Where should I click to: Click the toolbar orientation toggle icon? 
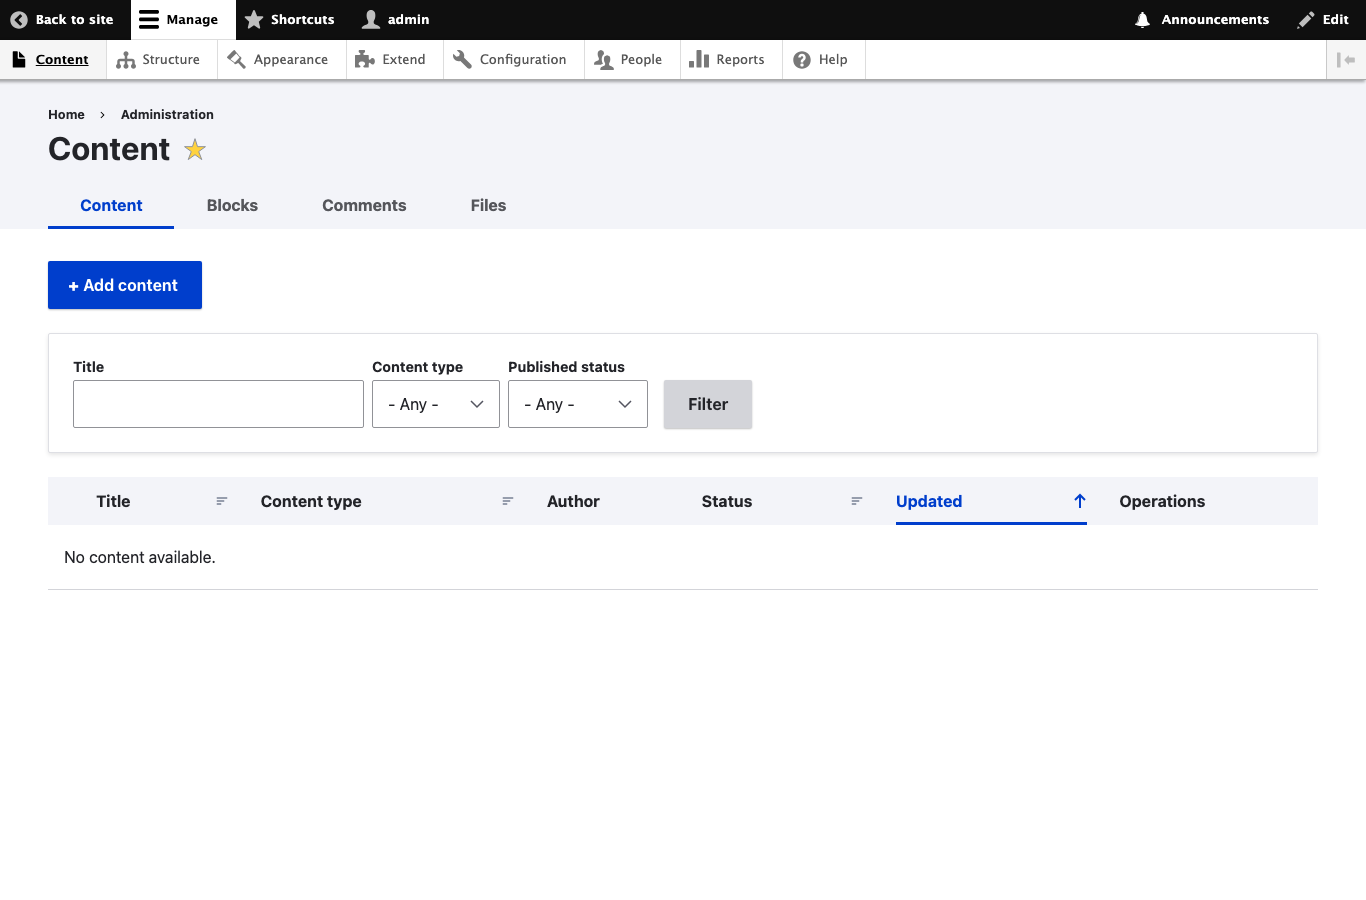1346,60
